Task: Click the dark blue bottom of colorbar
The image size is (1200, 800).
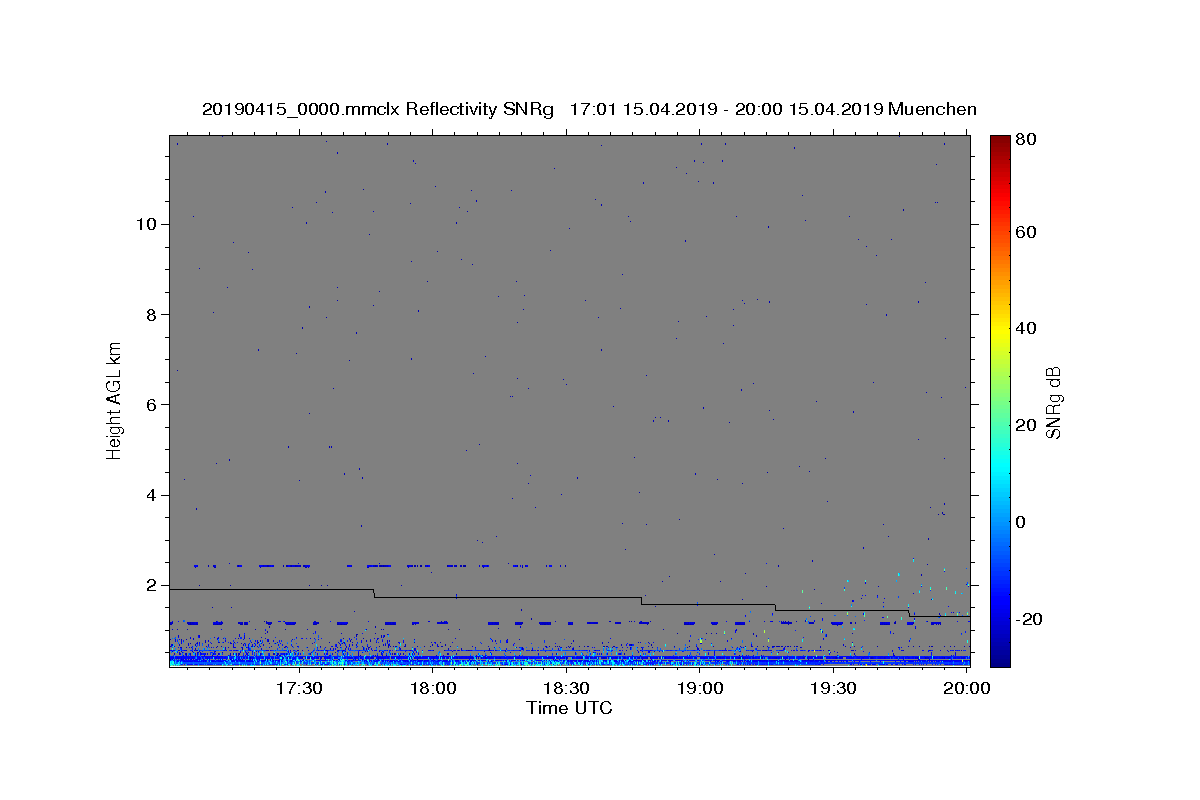Action: tap(1000, 658)
